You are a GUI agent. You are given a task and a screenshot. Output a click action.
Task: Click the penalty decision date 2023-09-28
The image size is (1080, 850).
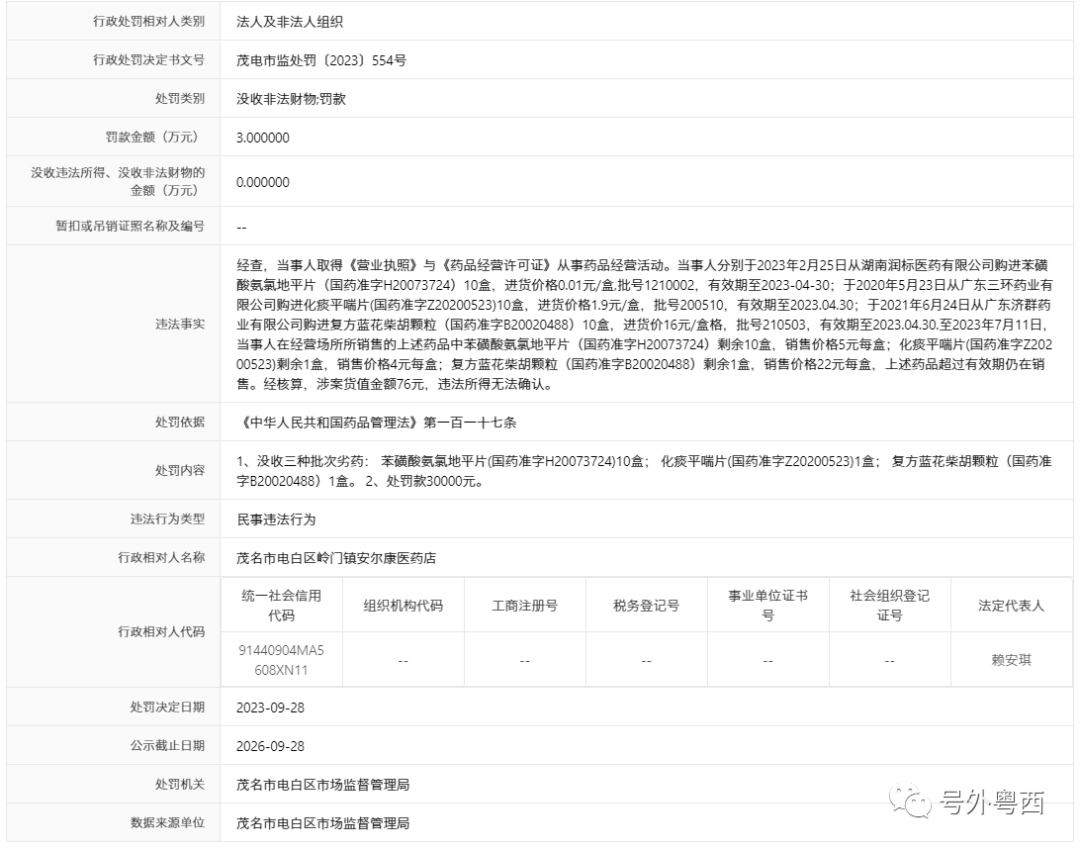269,707
